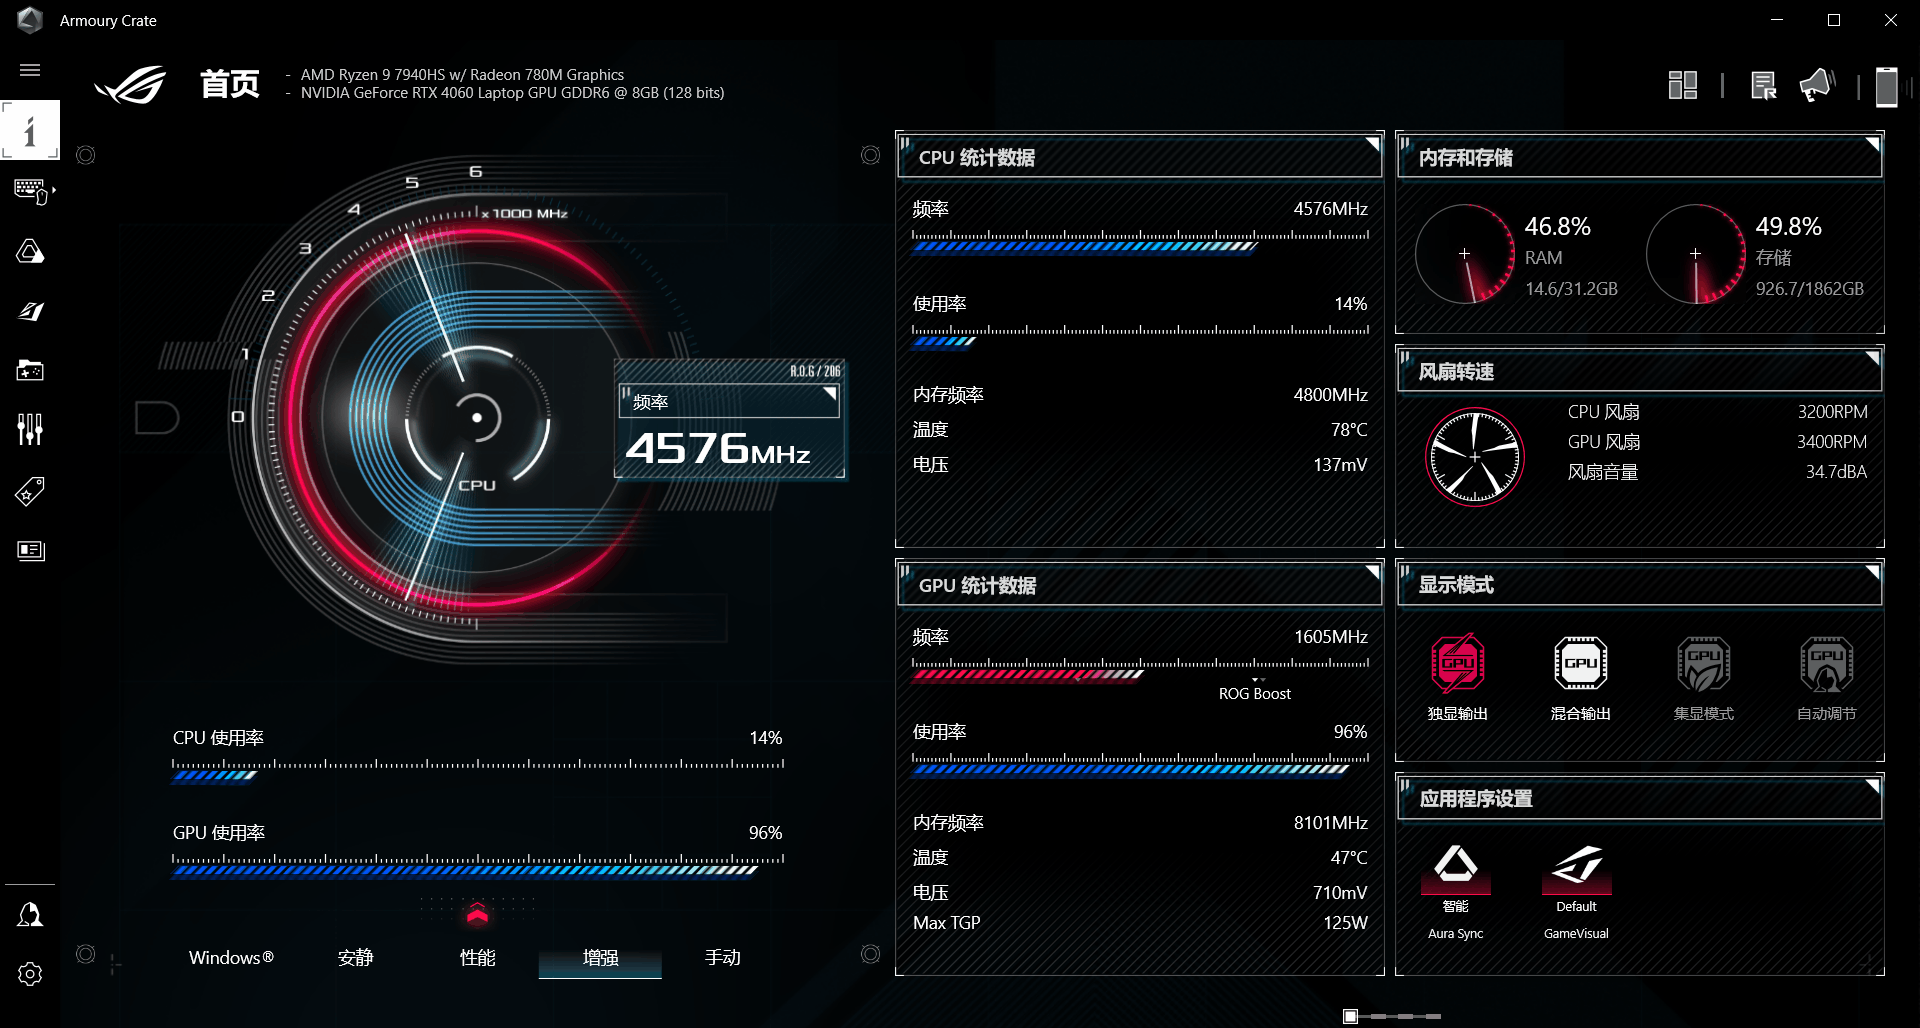Open the User Center profile icon

(x=30, y=915)
